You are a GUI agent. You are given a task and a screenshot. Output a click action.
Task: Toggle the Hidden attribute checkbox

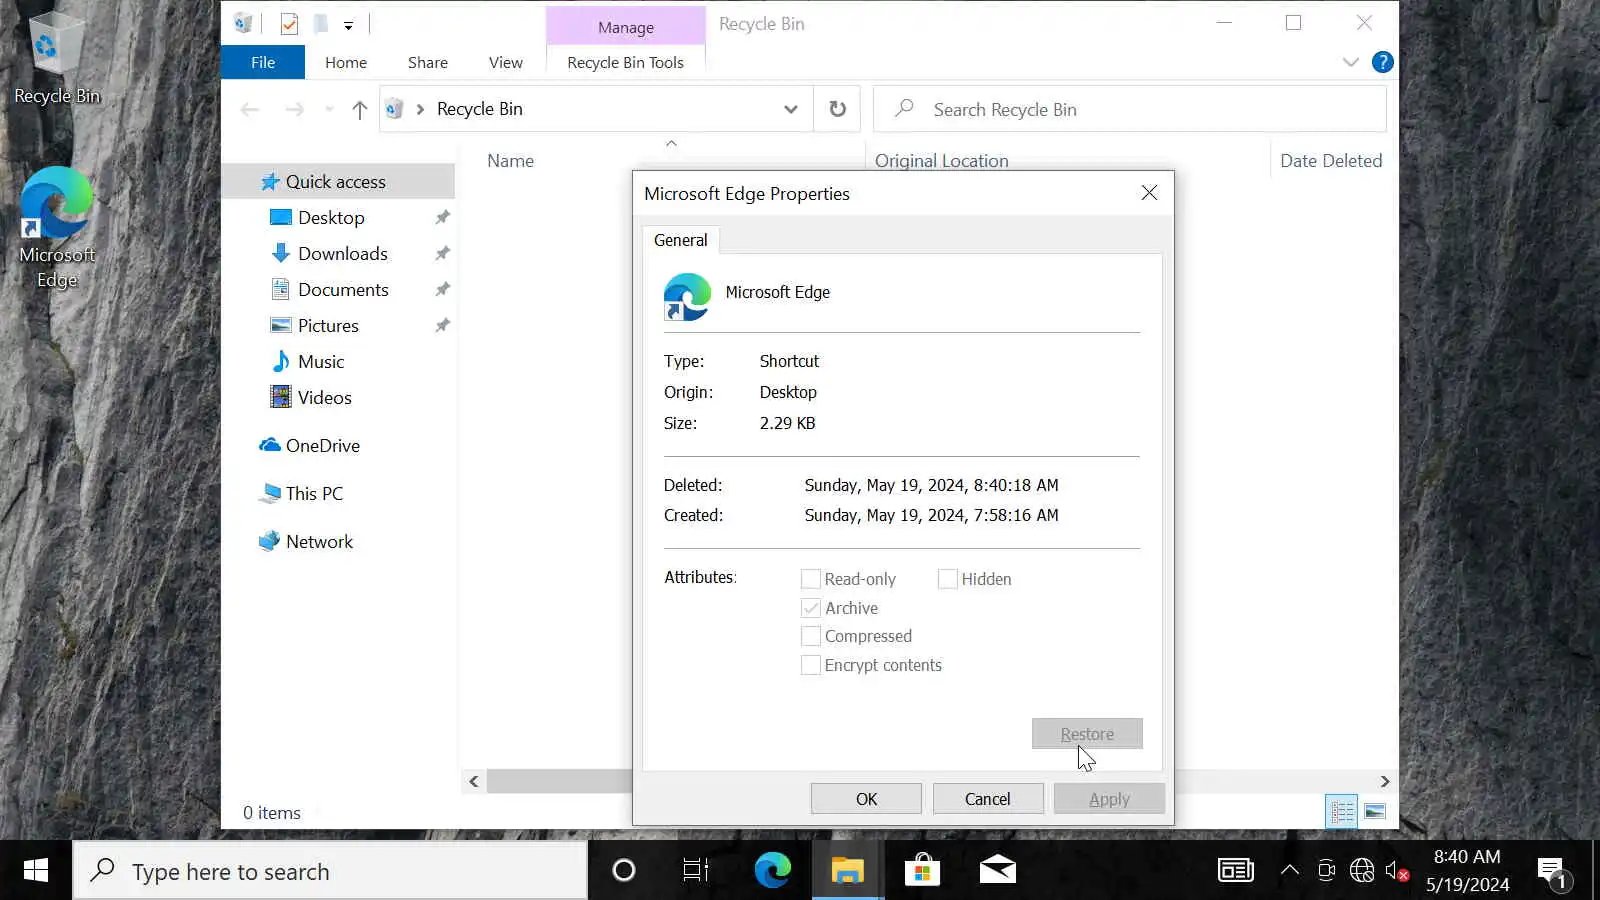point(948,579)
